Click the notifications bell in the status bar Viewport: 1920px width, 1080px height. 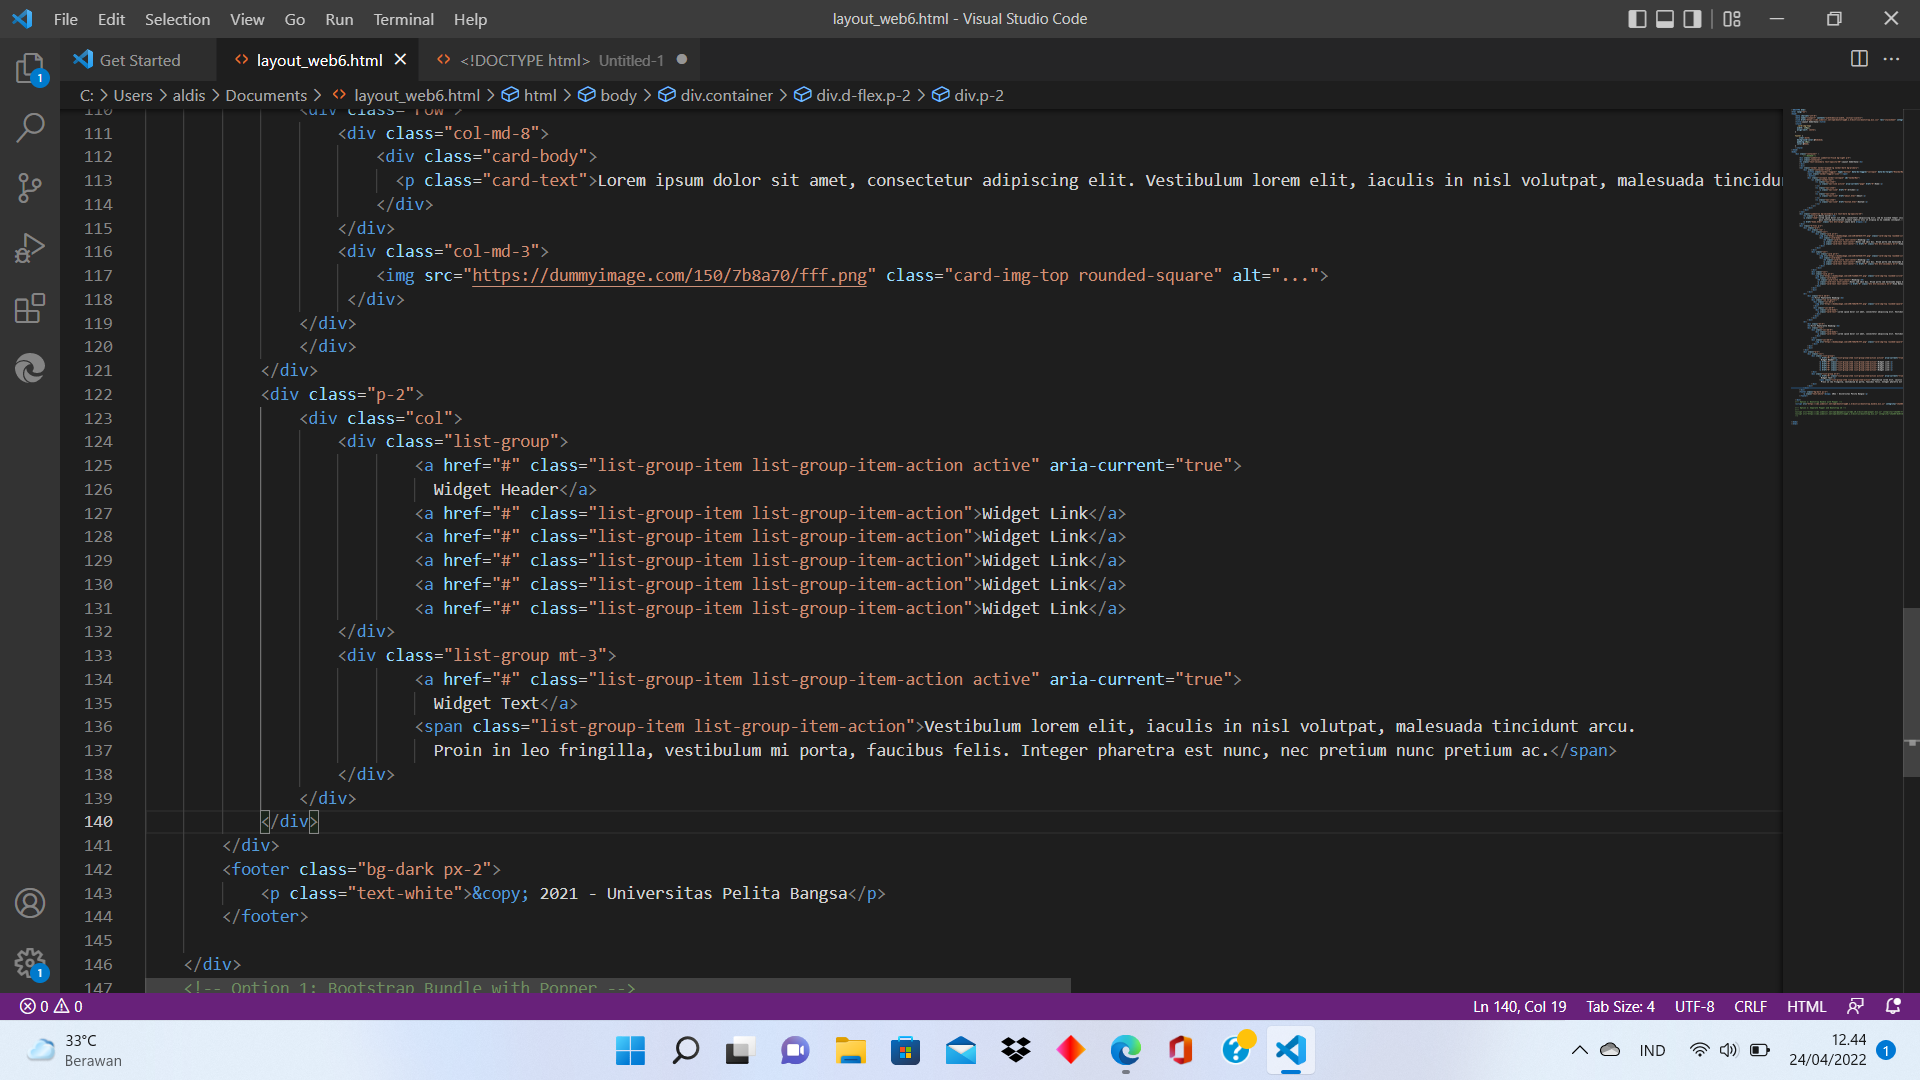click(1894, 1006)
